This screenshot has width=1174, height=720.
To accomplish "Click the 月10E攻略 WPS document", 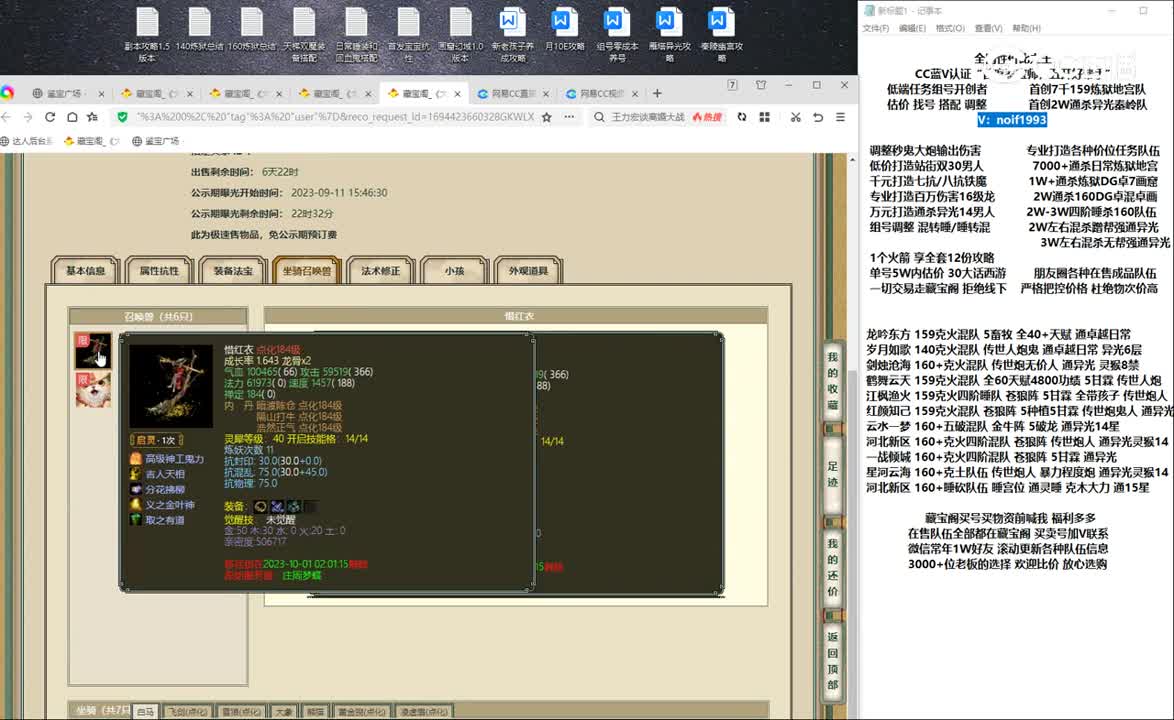I will pyautogui.click(x=565, y=30).
